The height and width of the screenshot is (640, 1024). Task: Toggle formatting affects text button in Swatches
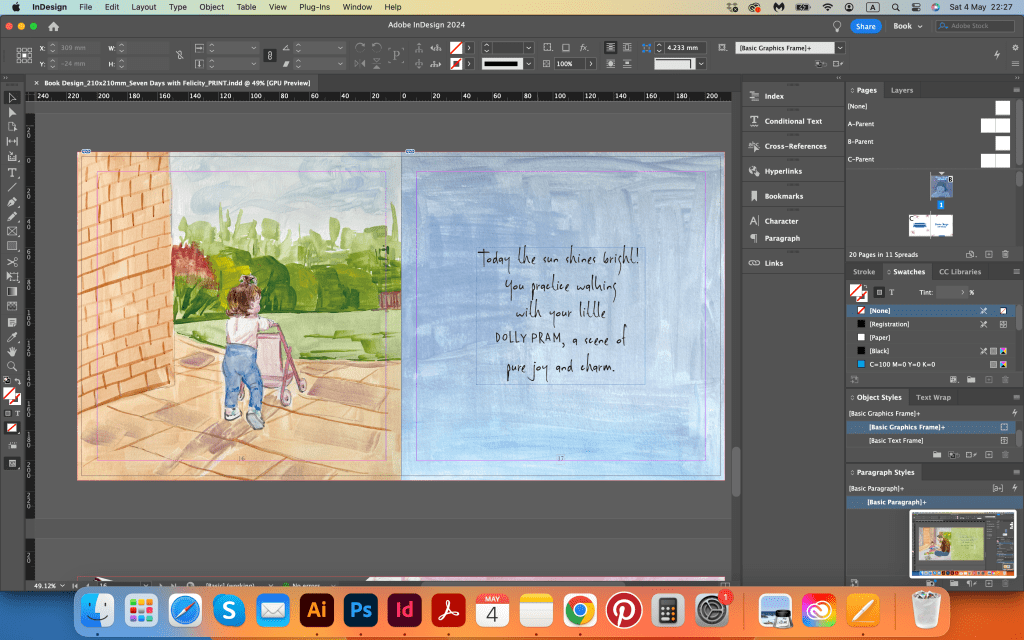click(892, 292)
